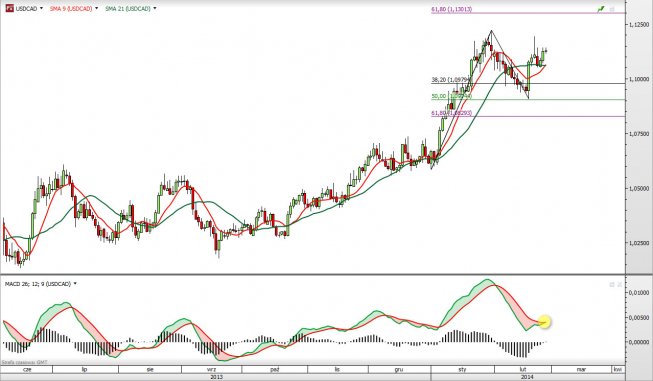
Task: Click the 1,02500 price axis value
Action: (x=639, y=242)
